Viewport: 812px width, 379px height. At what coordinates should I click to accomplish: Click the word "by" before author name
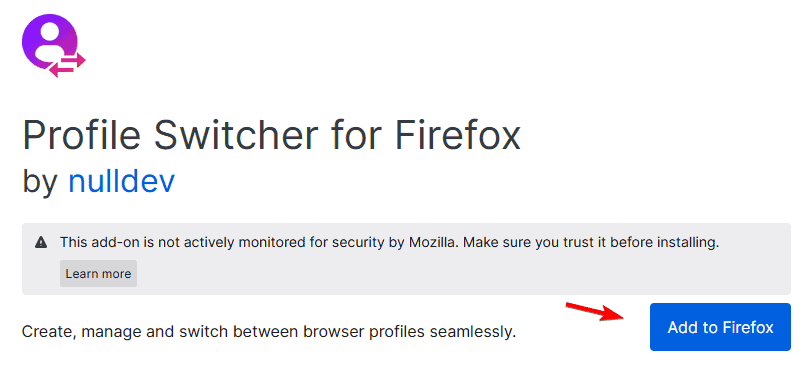tap(39, 182)
